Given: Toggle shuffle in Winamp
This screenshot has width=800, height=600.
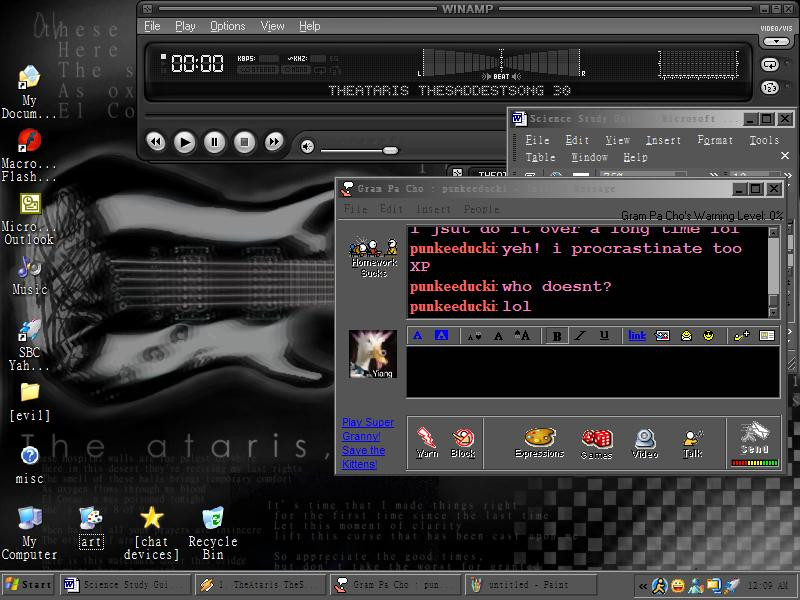Looking at the screenshot, I should (770, 88).
